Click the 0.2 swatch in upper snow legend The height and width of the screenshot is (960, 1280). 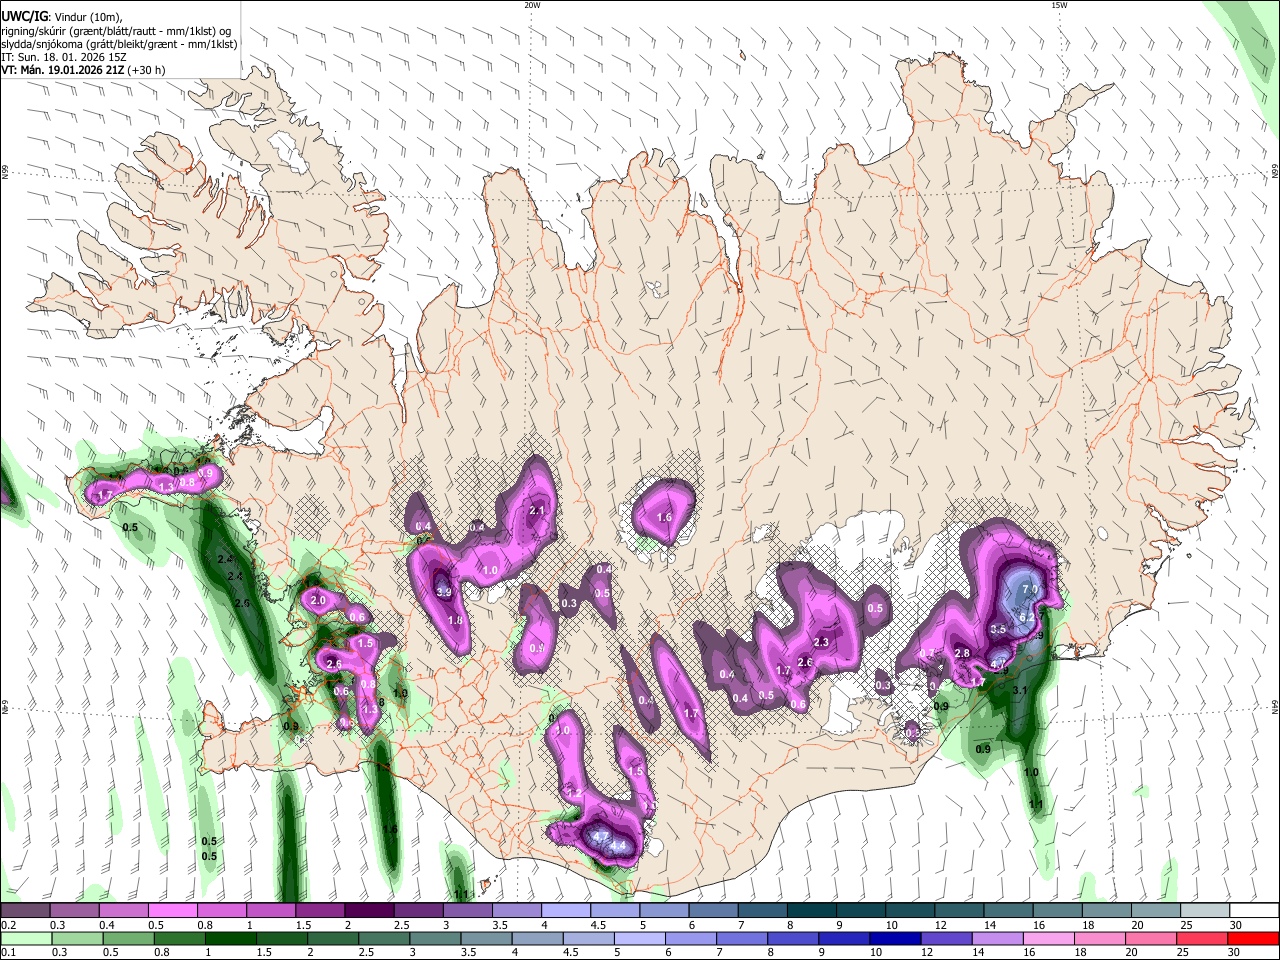tap(25, 911)
